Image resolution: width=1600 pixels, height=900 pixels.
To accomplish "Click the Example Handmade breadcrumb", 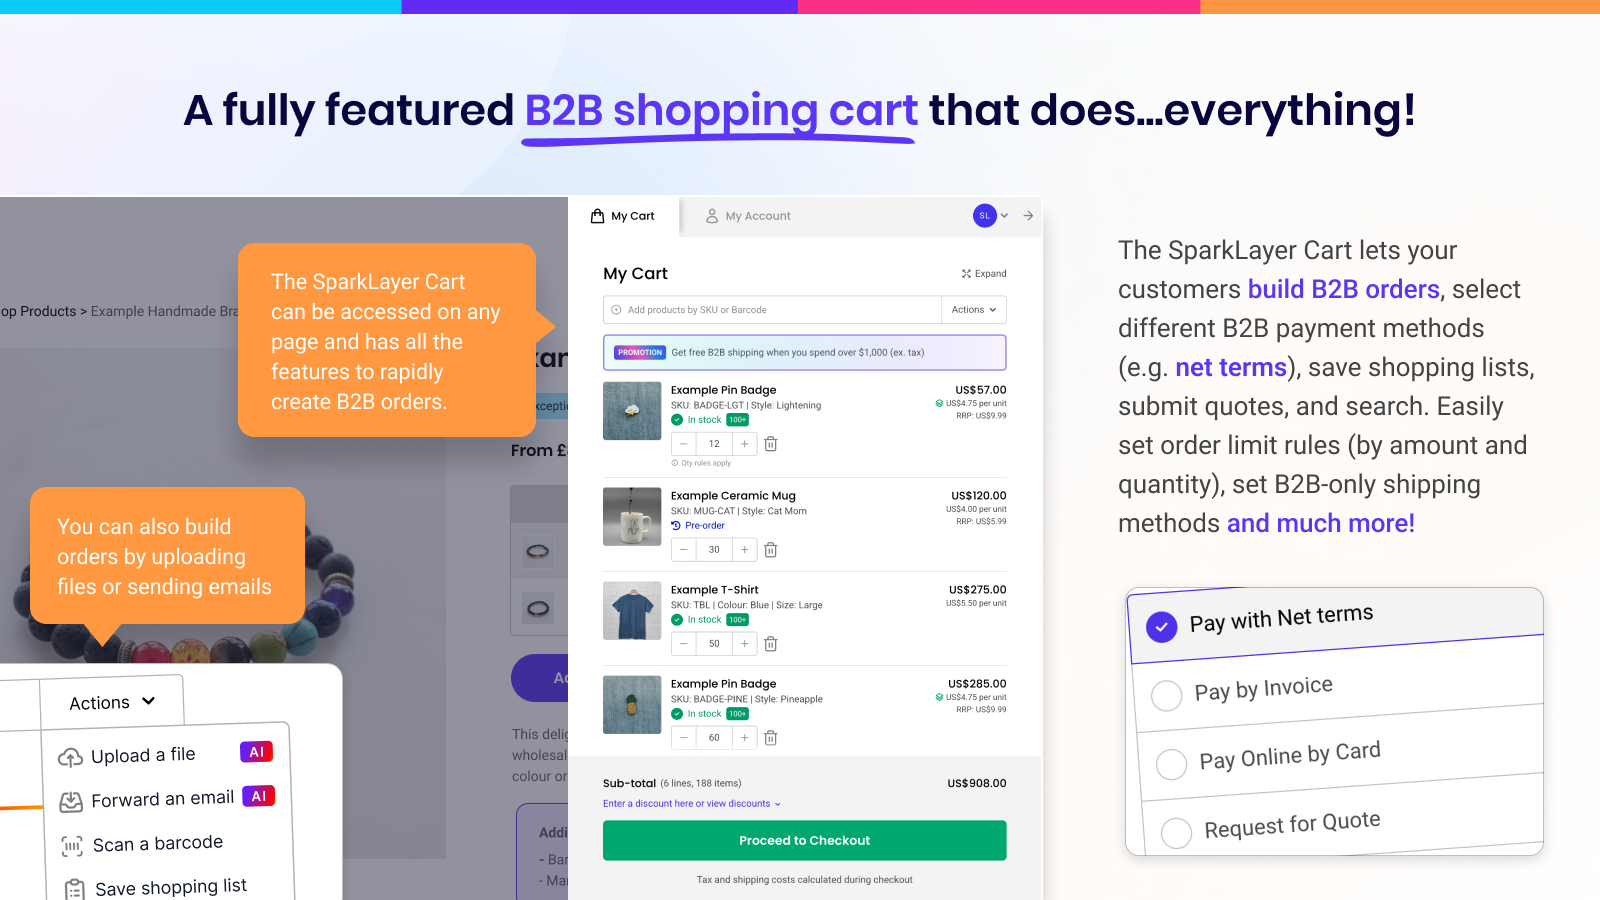I will [165, 311].
